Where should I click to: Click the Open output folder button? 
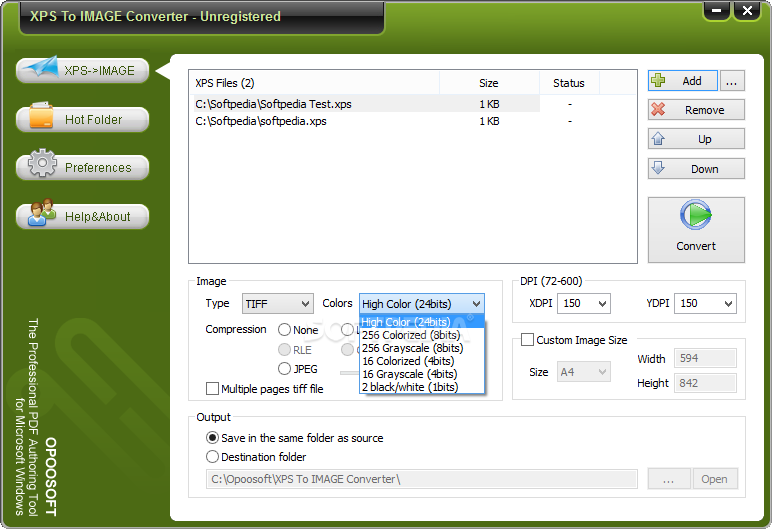[715, 479]
